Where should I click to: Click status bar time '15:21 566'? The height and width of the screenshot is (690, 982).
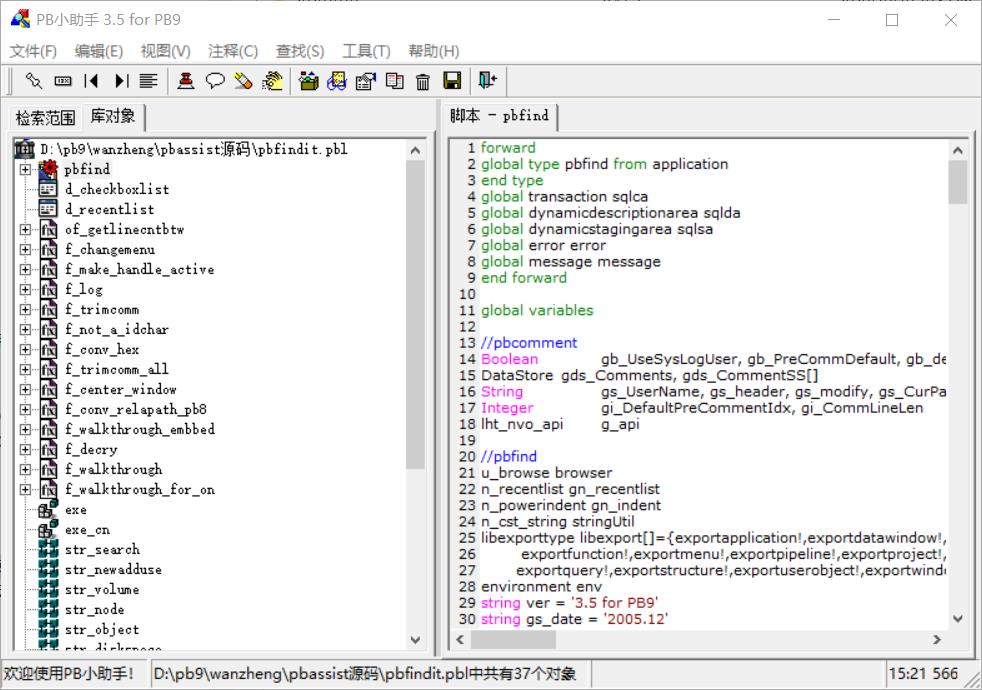tap(923, 674)
